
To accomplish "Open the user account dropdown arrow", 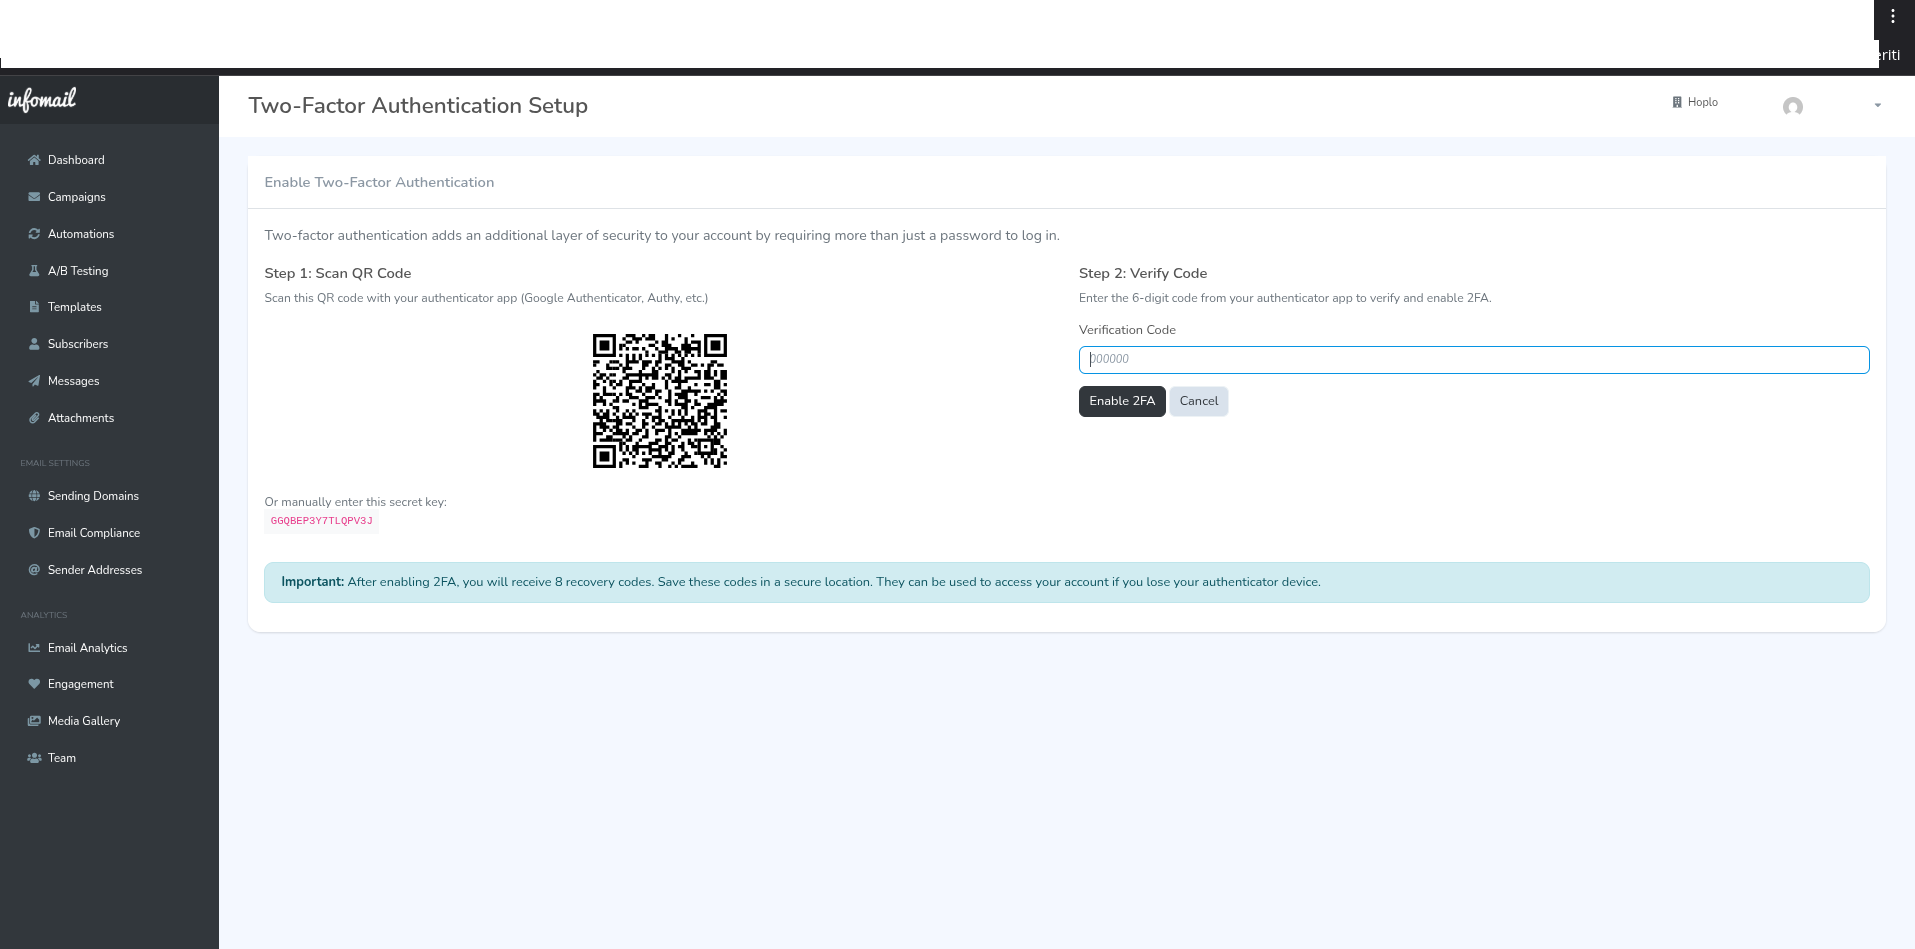I will point(1877,106).
